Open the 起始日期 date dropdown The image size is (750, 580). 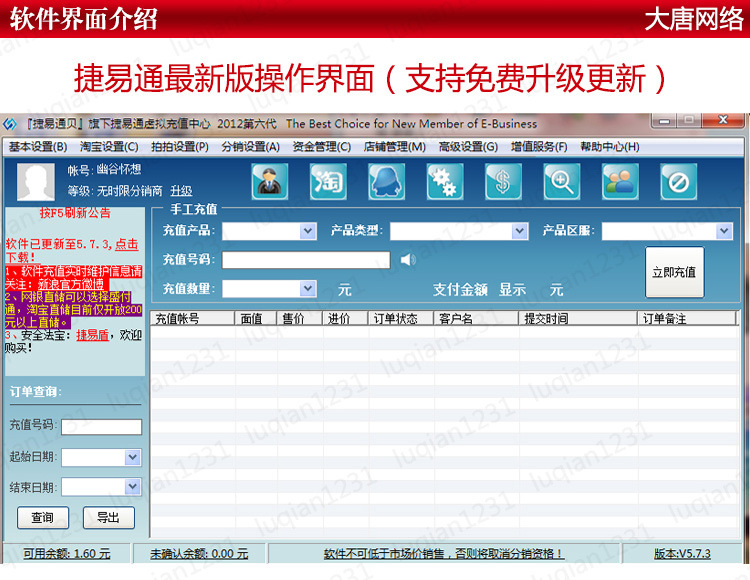132,457
